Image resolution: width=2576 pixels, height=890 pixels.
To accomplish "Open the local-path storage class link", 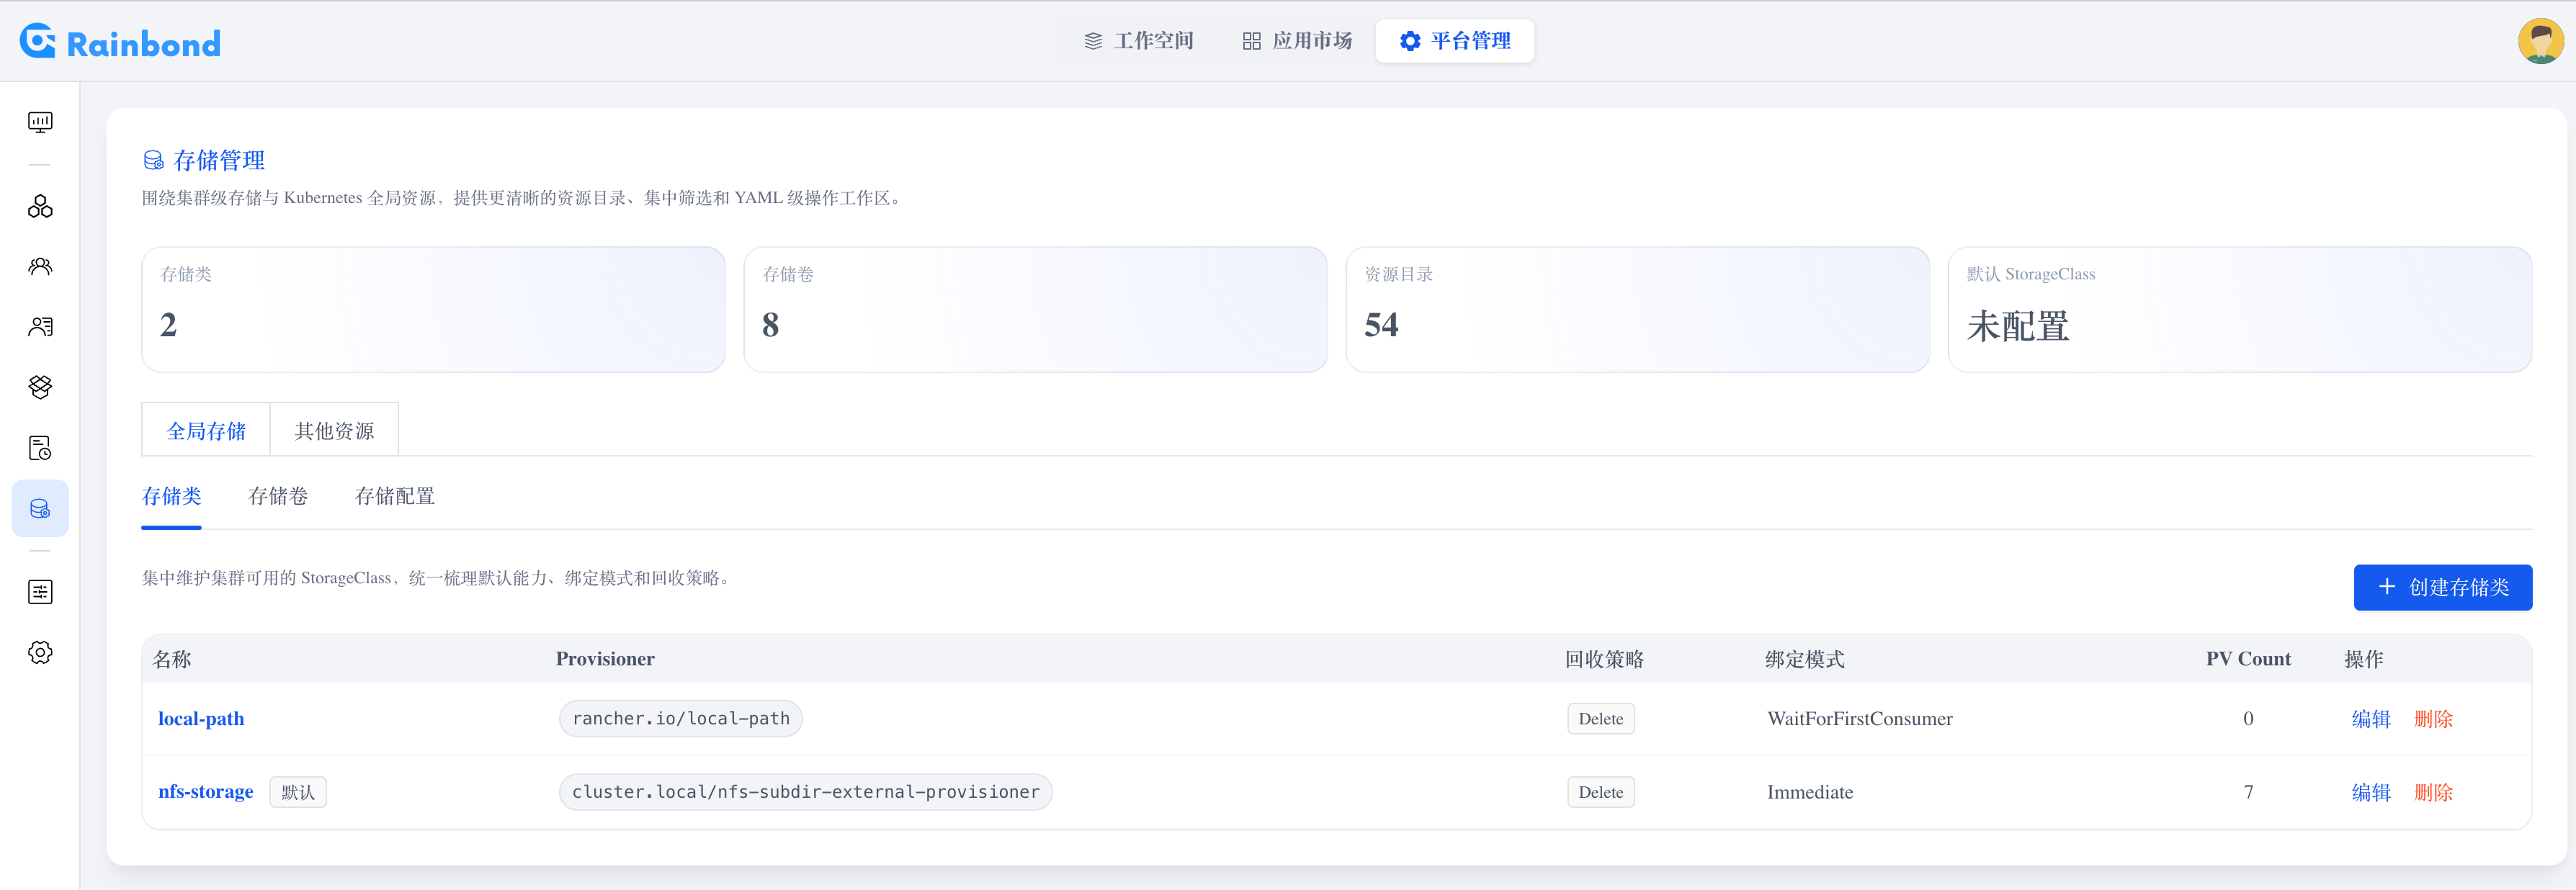I will 201,718.
